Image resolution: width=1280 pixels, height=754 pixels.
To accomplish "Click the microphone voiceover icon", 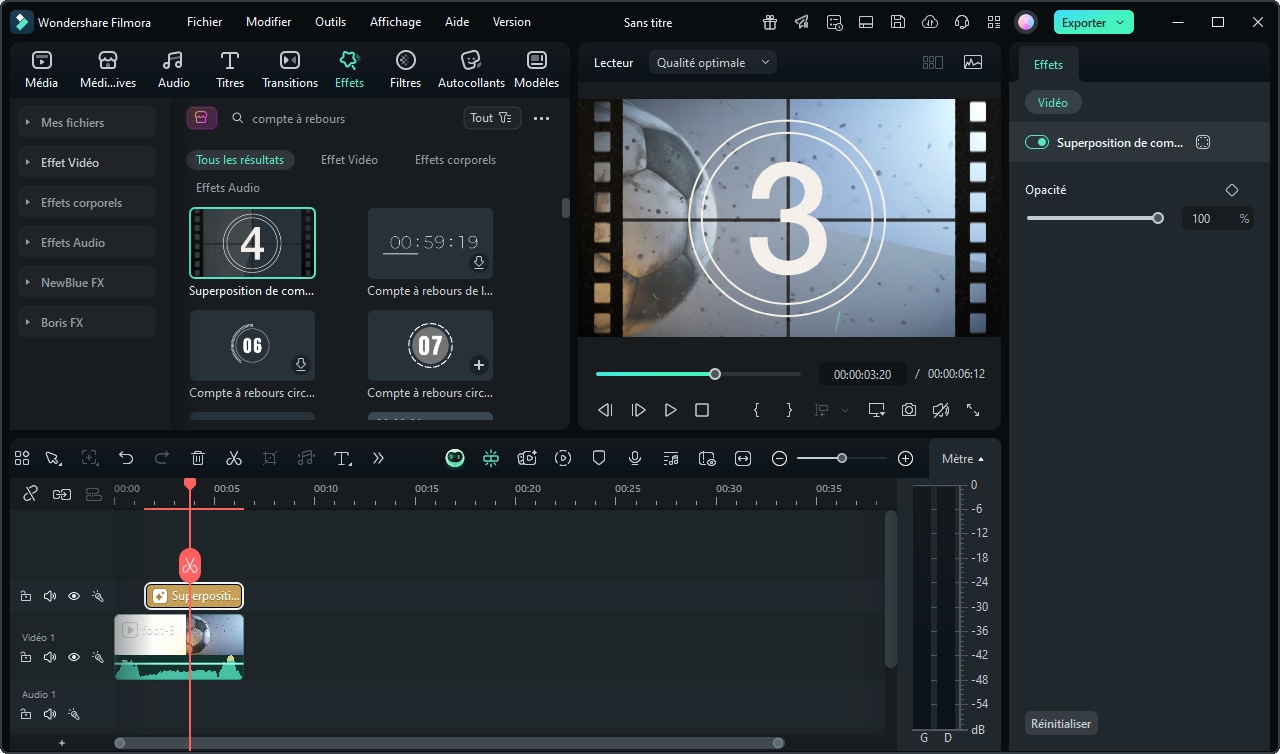I will 635,458.
